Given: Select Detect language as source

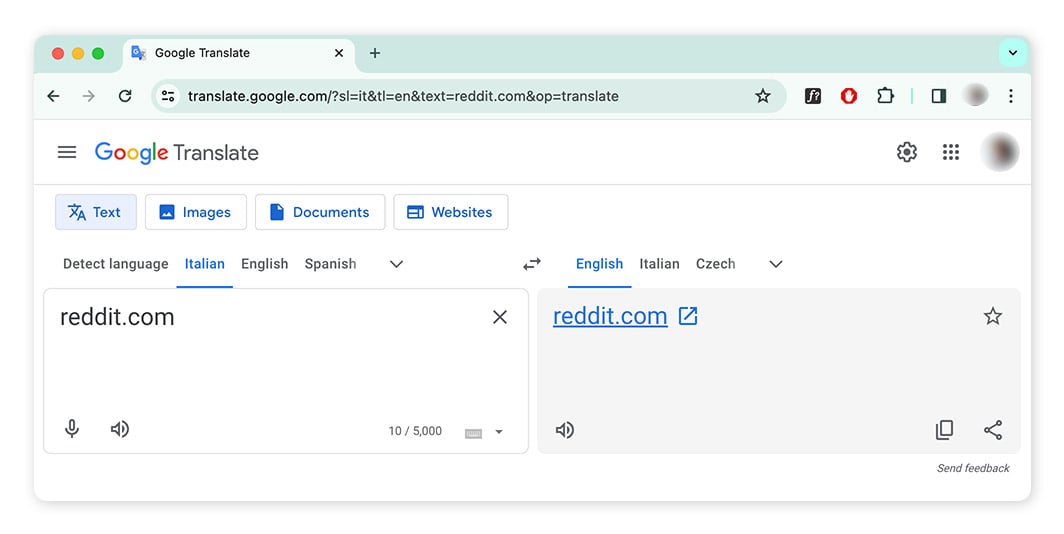Looking at the screenshot, I should click(115, 264).
